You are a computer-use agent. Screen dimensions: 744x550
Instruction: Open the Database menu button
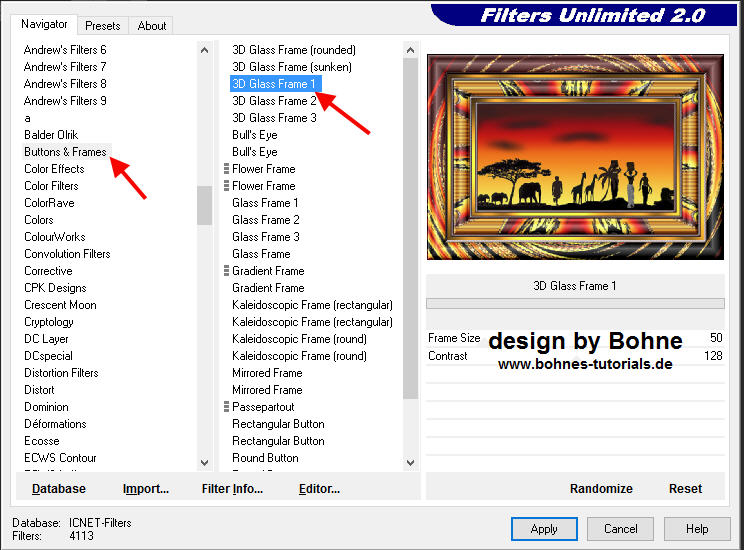pos(59,489)
